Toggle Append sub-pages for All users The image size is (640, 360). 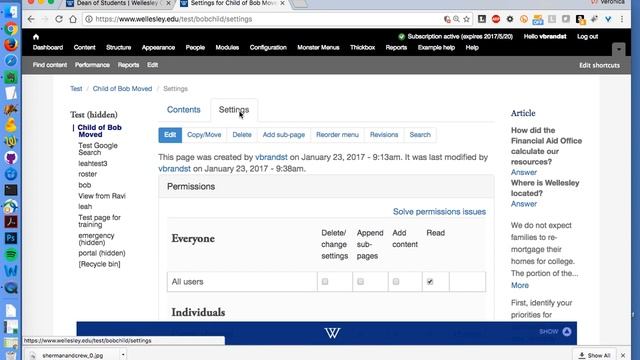coord(360,282)
